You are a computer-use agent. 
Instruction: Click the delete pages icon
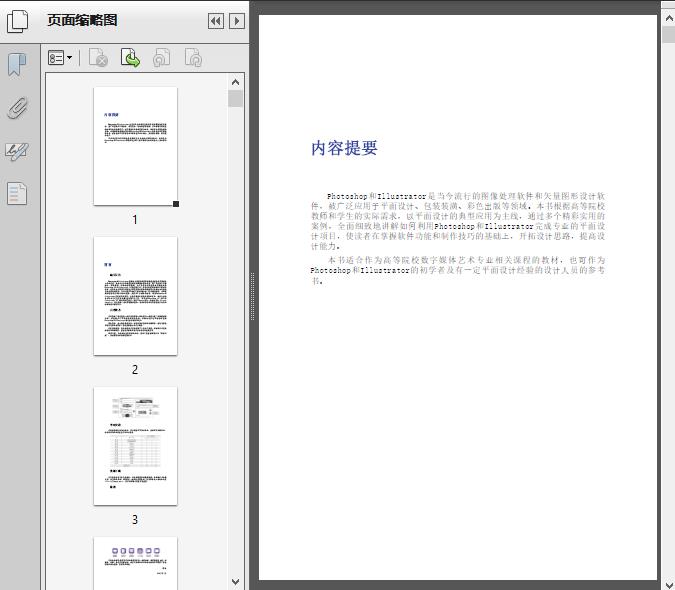(x=98, y=58)
